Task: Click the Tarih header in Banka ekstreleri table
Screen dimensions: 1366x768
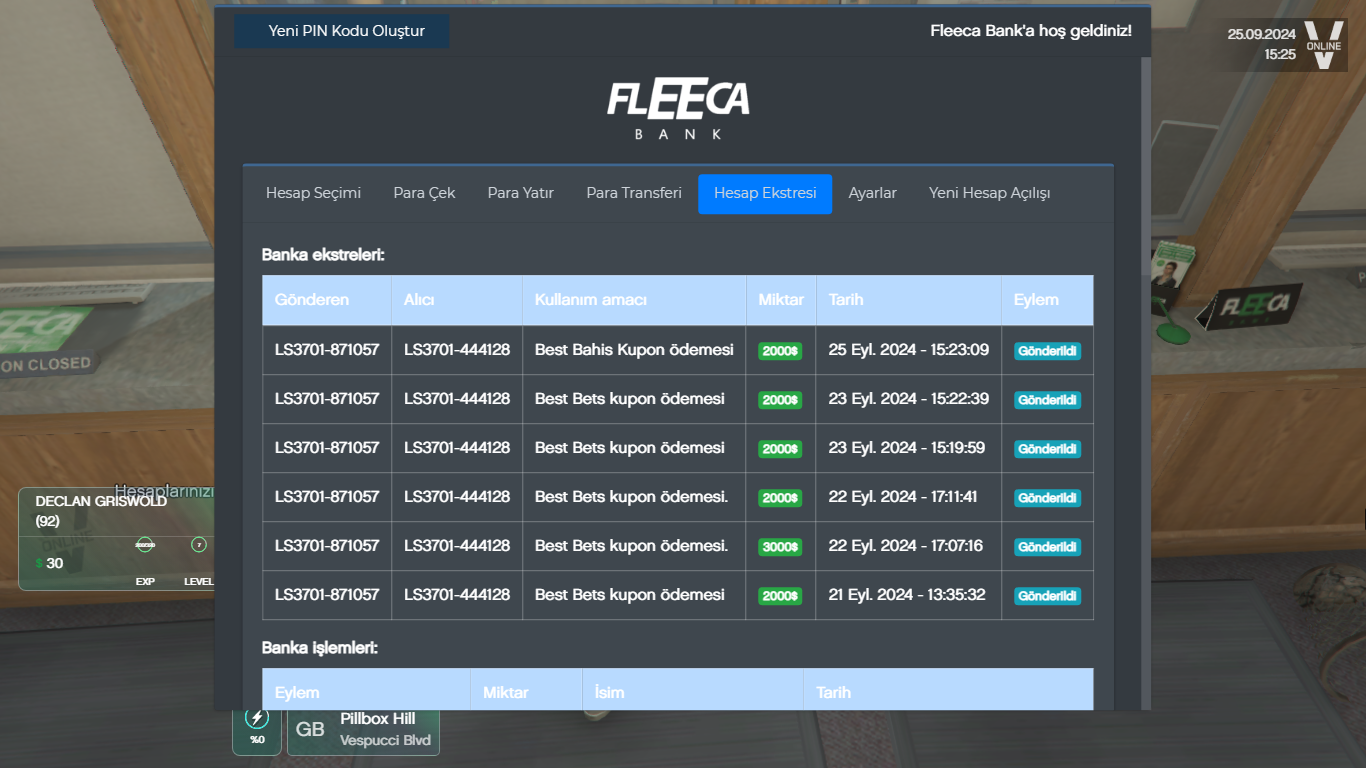Action: point(909,300)
